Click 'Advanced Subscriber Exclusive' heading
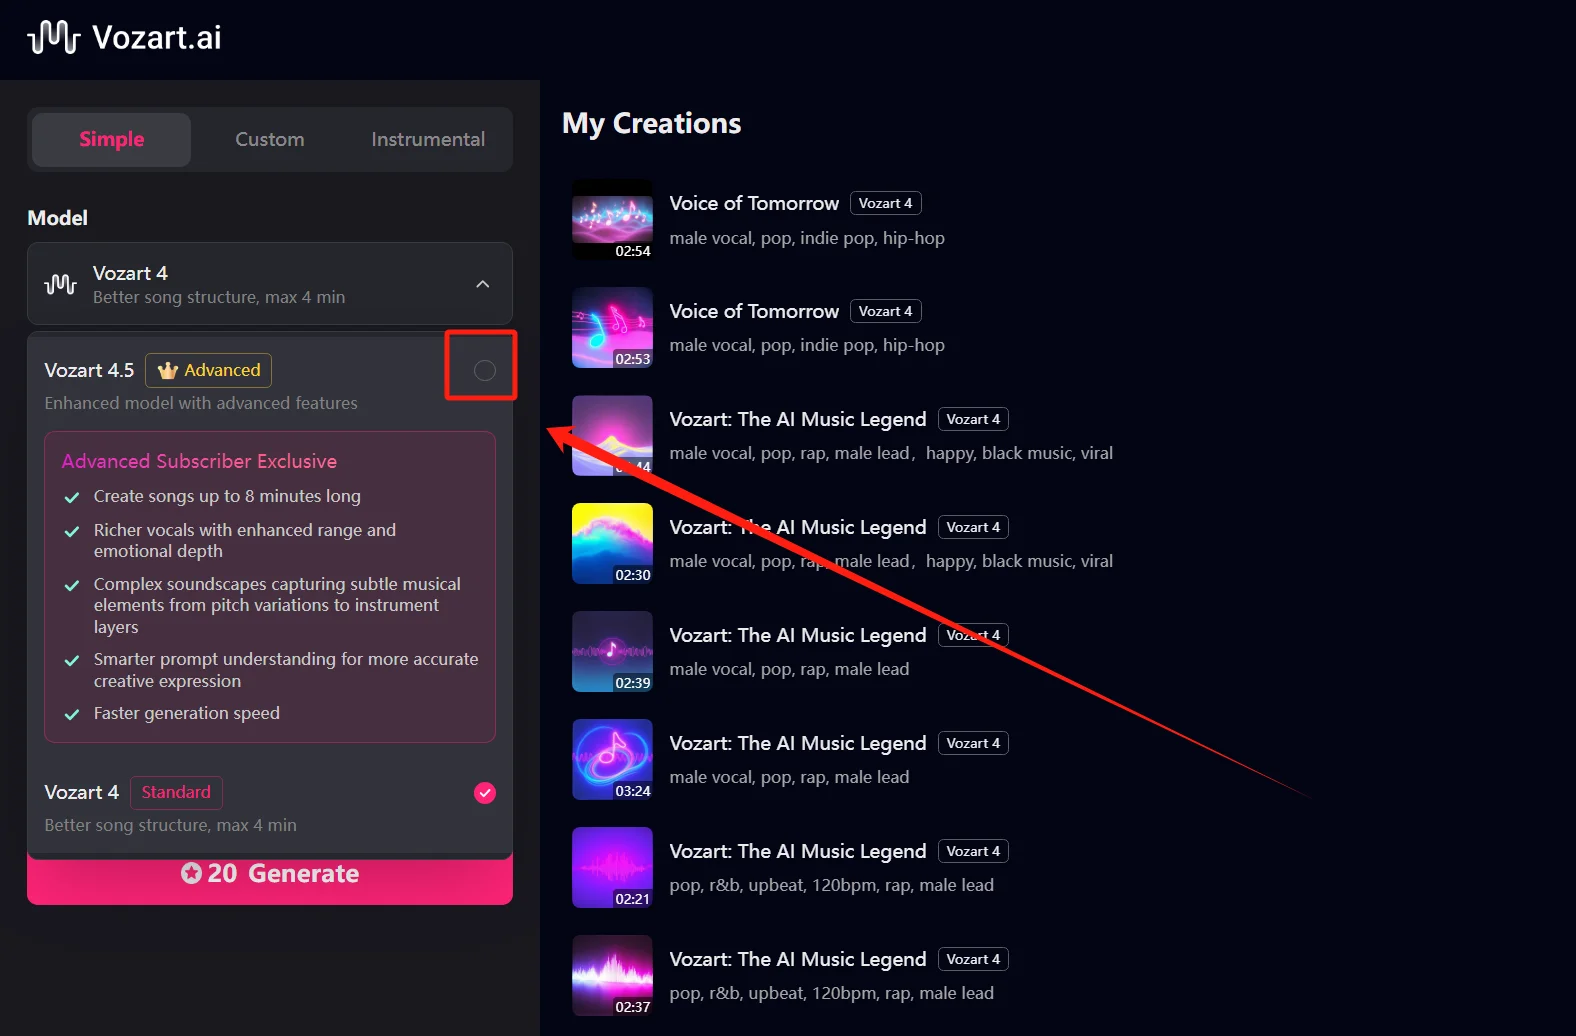1576x1036 pixels. coord(199,461)
